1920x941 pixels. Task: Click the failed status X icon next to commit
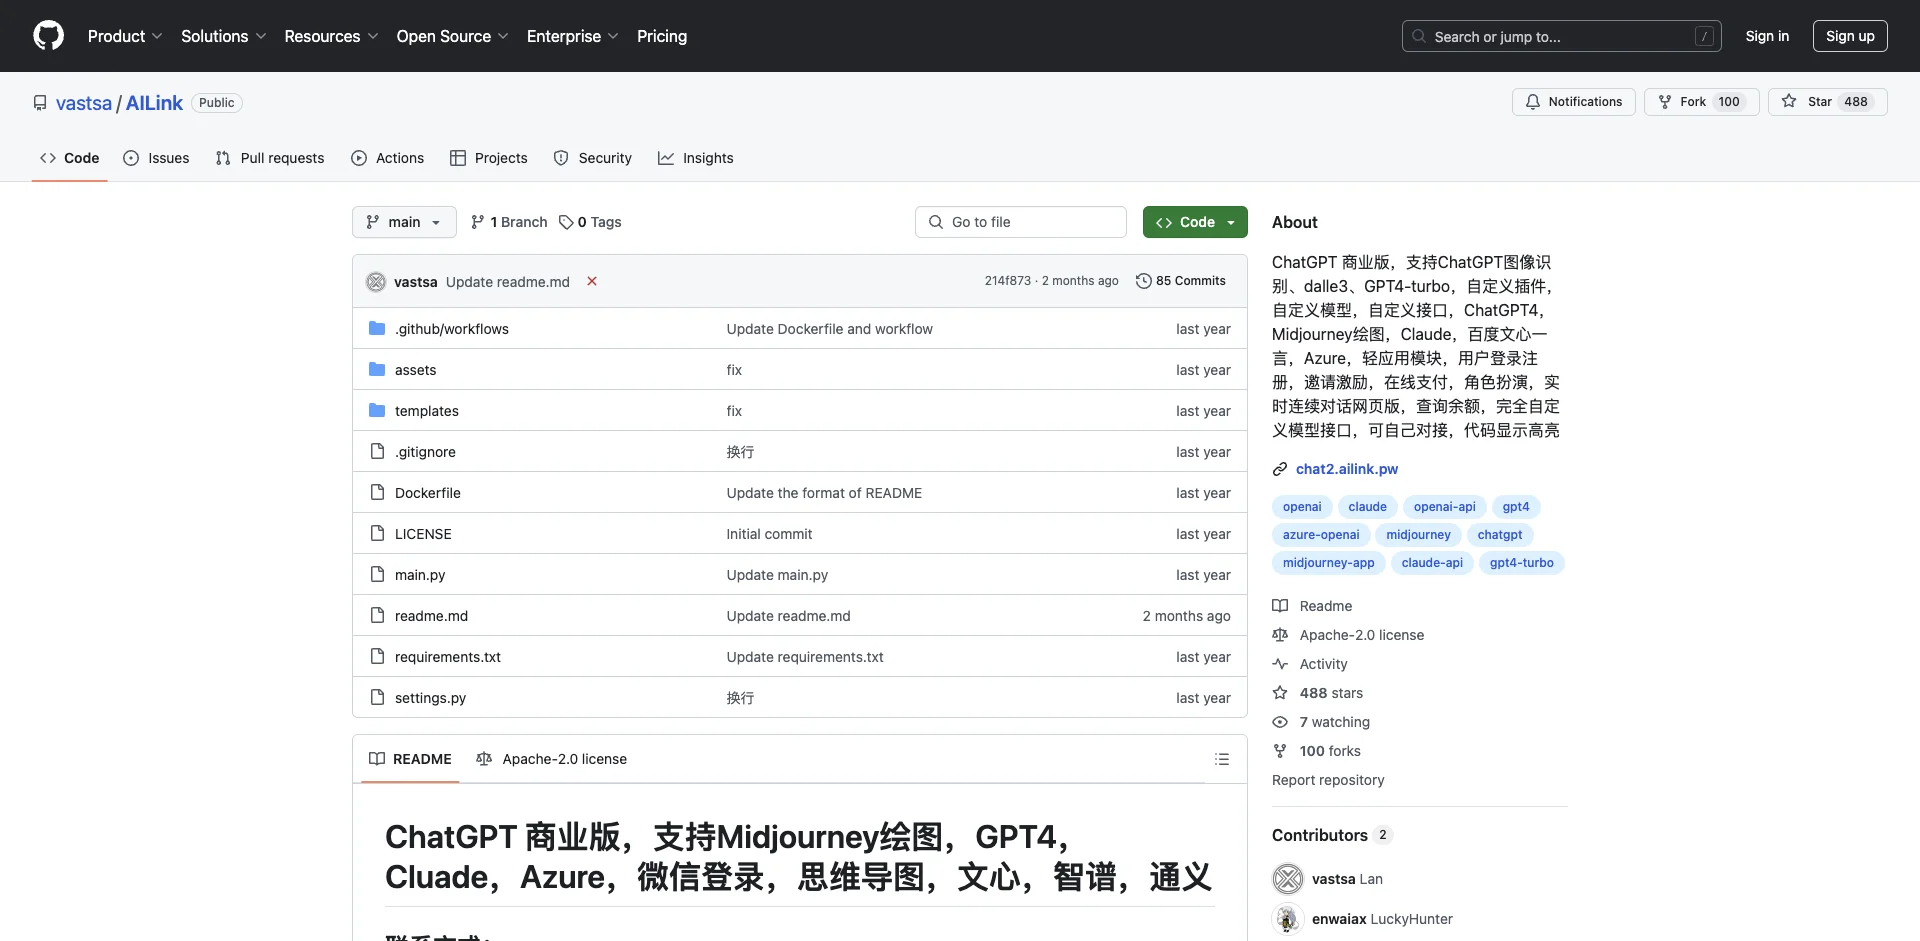(592, 281)
